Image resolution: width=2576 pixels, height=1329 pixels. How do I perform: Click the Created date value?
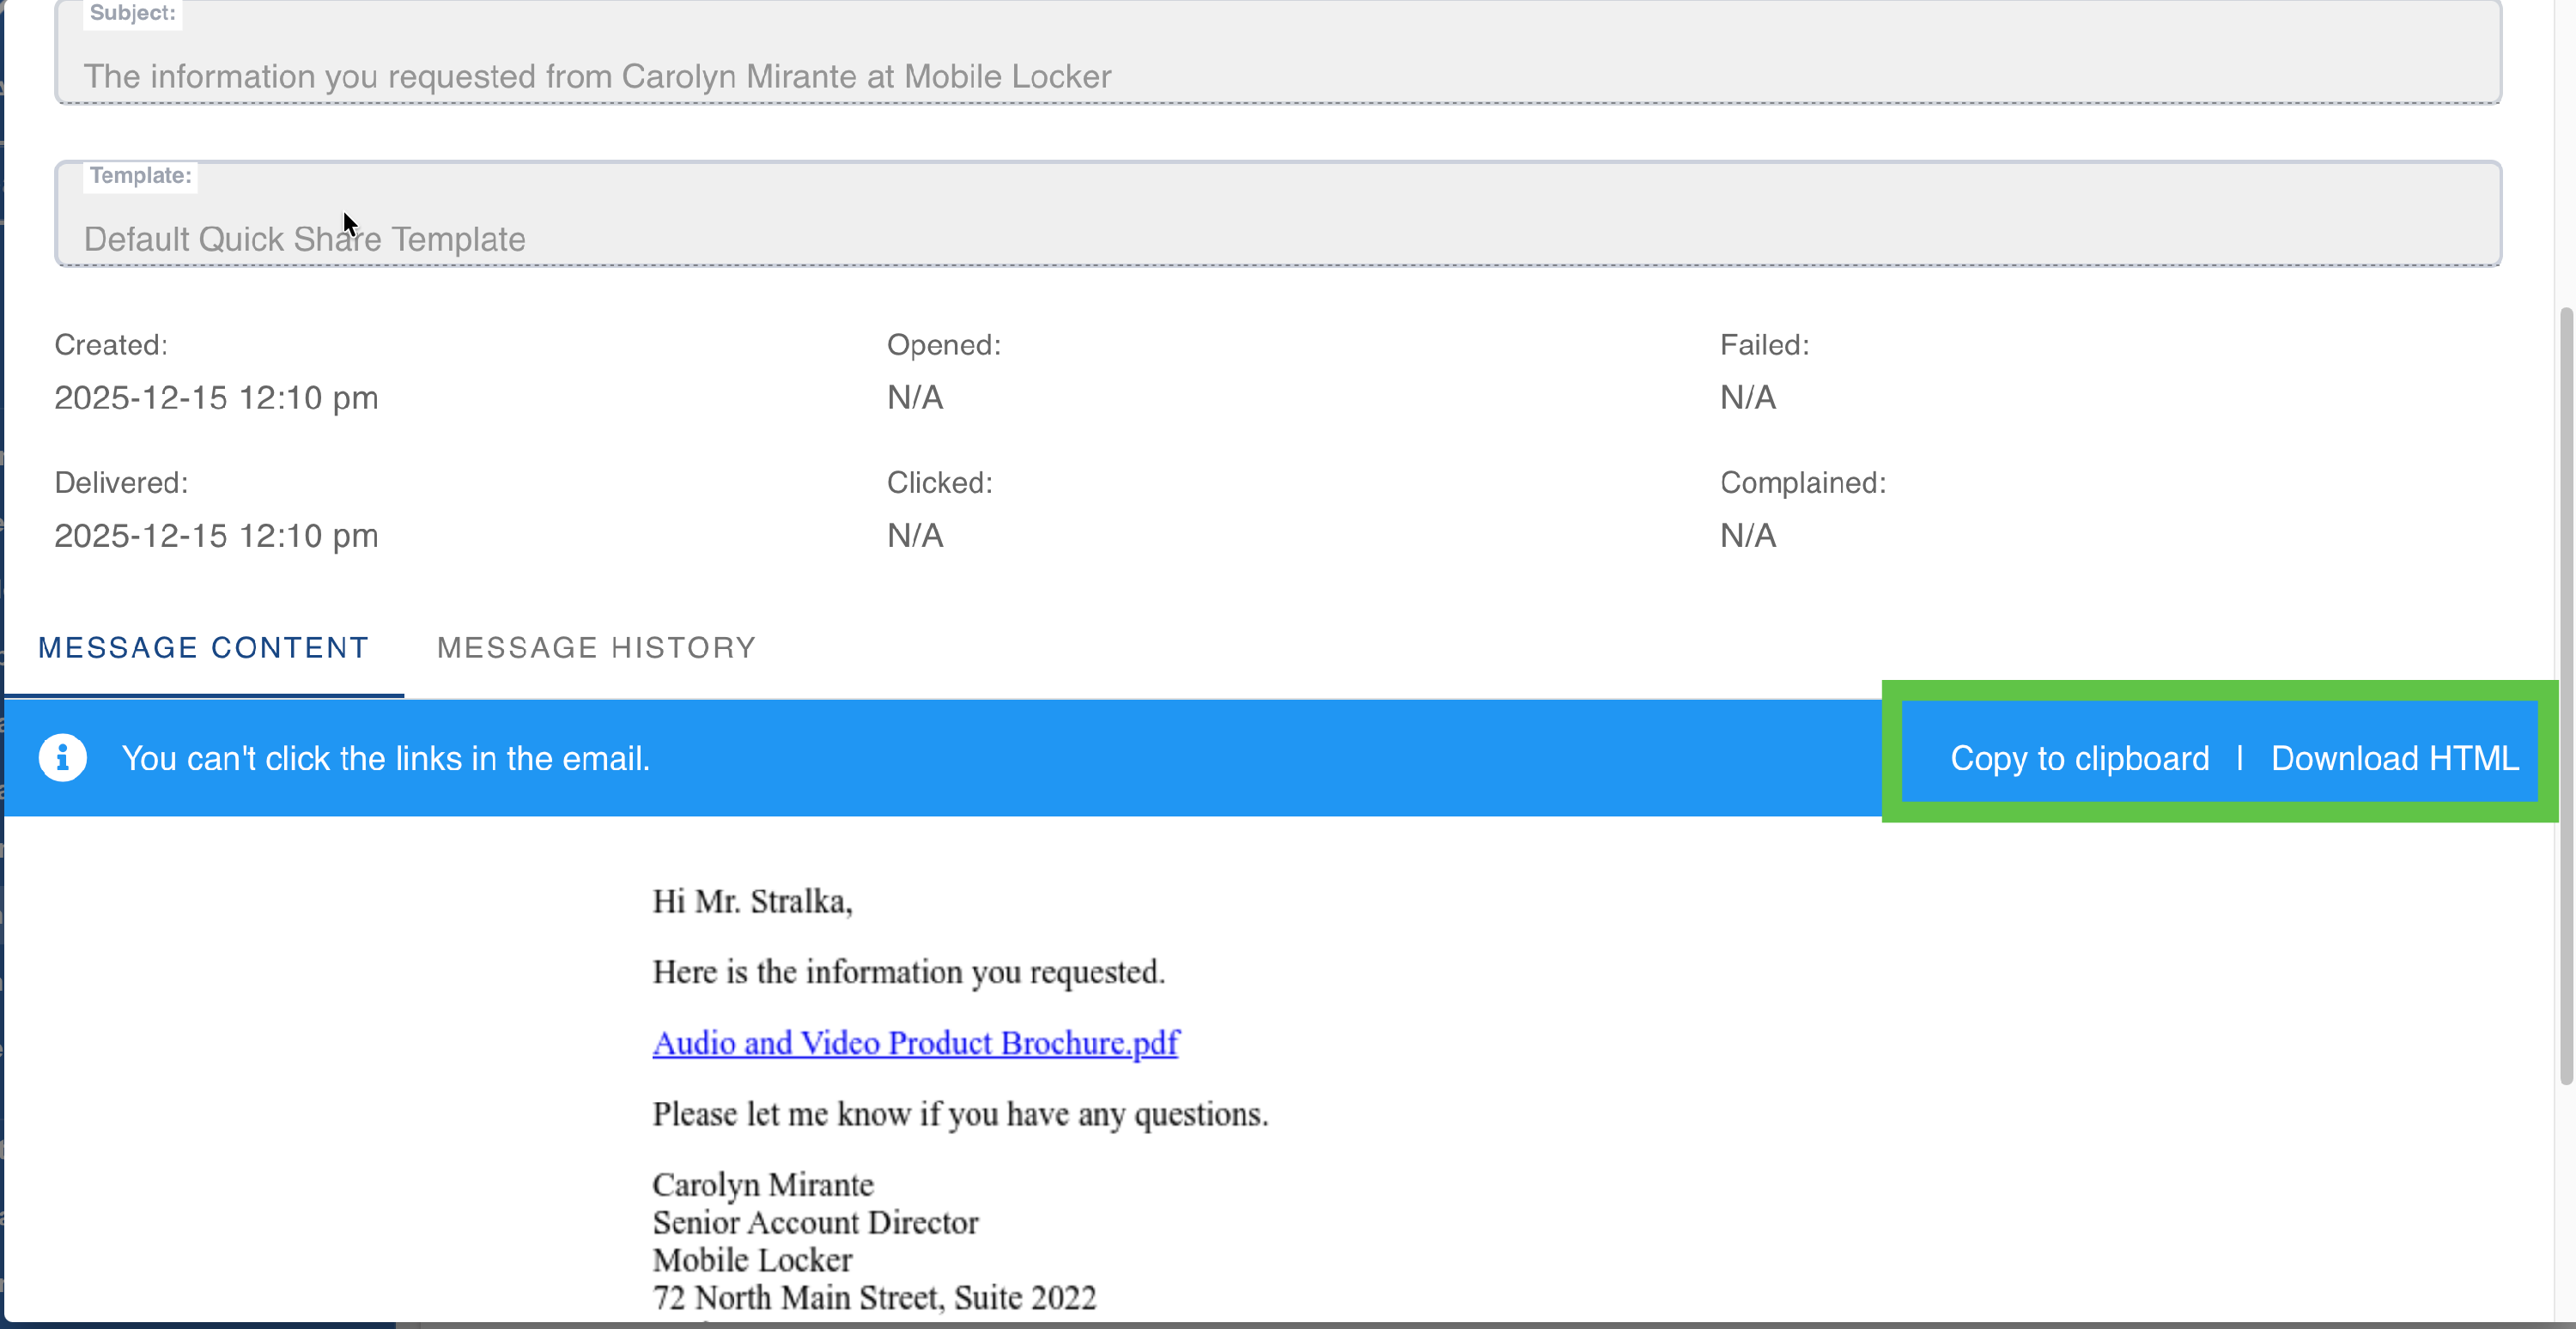[216, 398]
